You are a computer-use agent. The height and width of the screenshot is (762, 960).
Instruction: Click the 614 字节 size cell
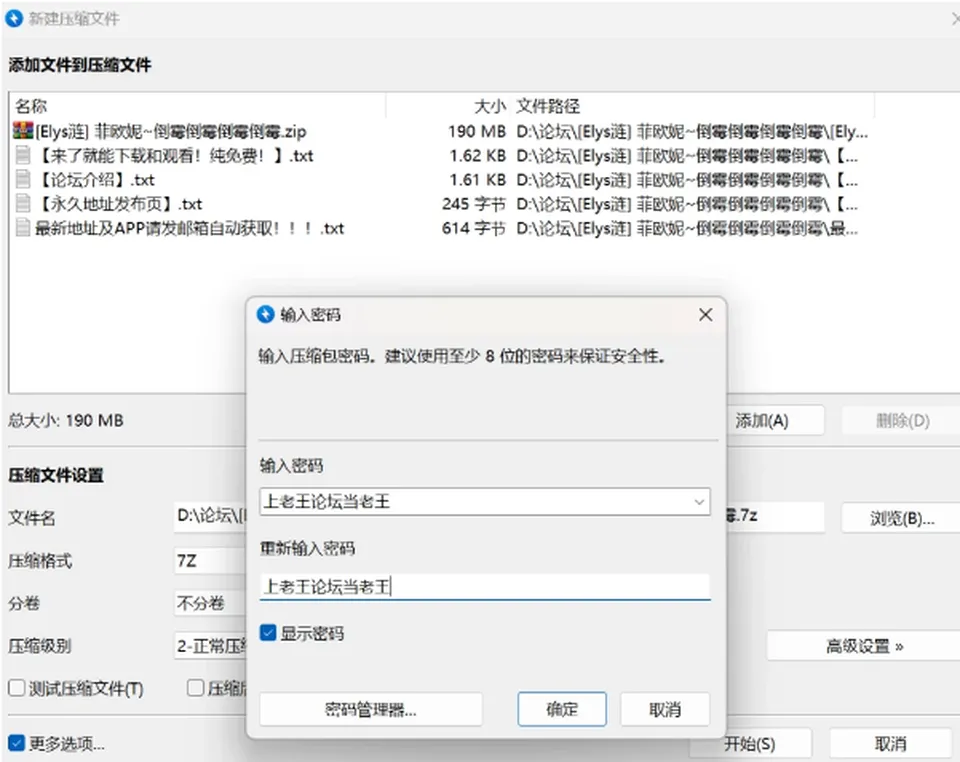pos(474,228)
